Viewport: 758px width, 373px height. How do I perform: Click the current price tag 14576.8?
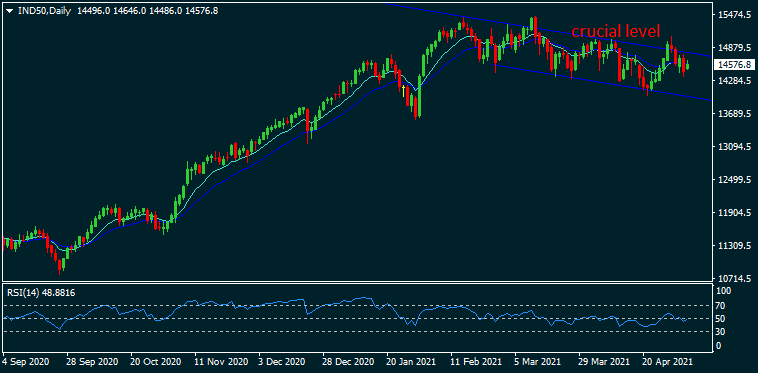[734, 64]
